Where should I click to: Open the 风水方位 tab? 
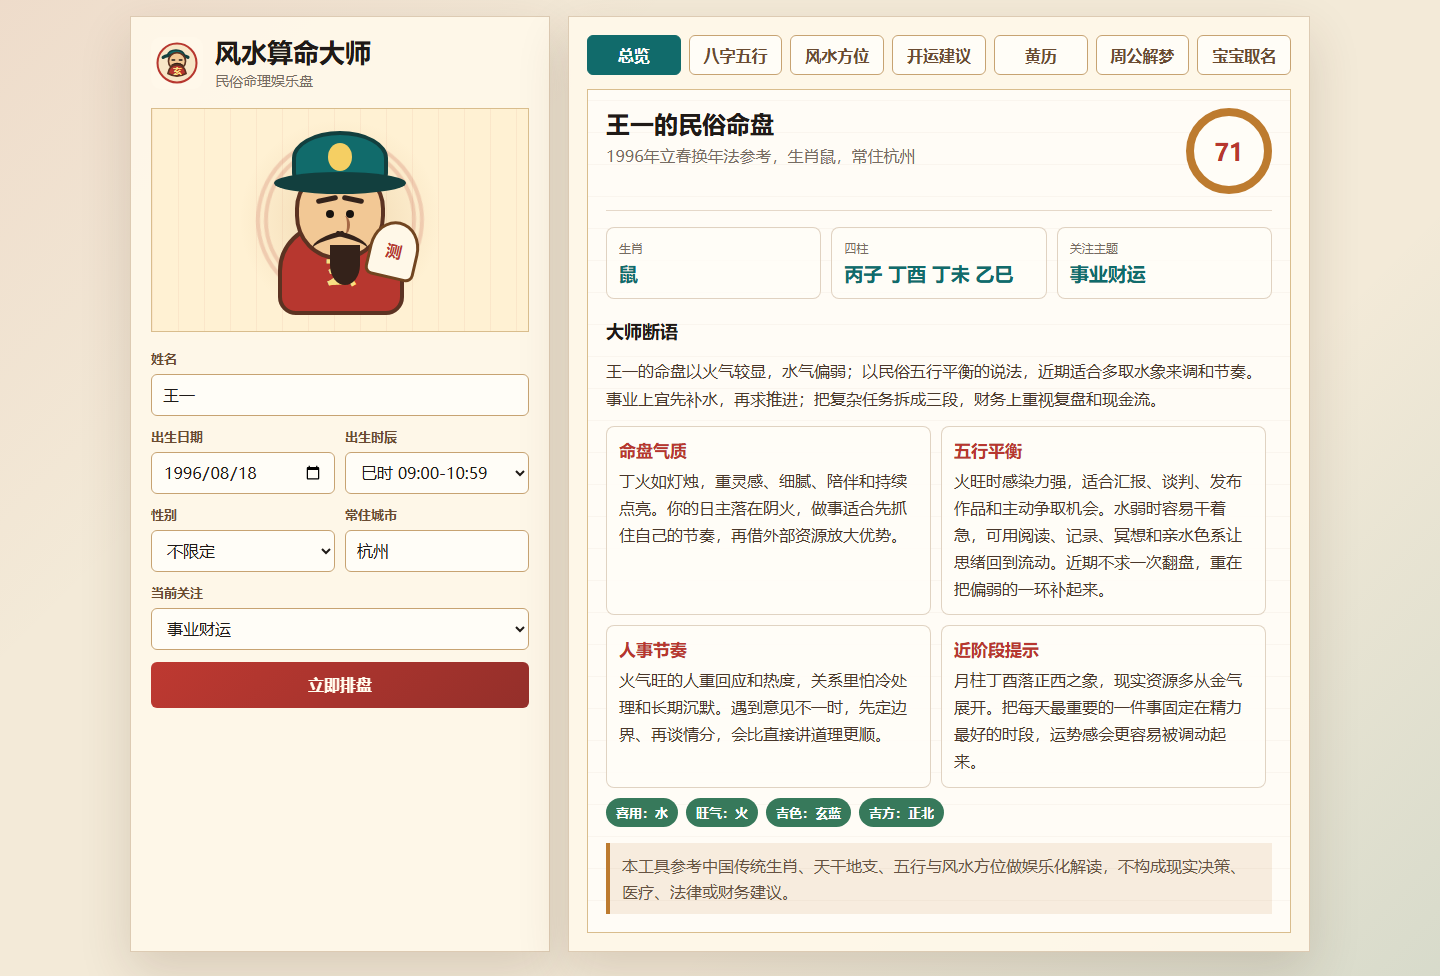(x=837, y=55)
